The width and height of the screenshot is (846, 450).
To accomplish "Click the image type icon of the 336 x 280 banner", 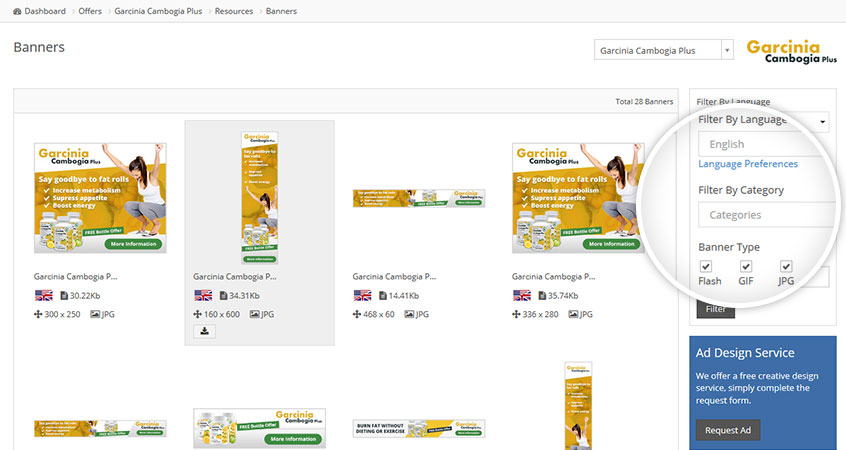I will tap(574, 314).
